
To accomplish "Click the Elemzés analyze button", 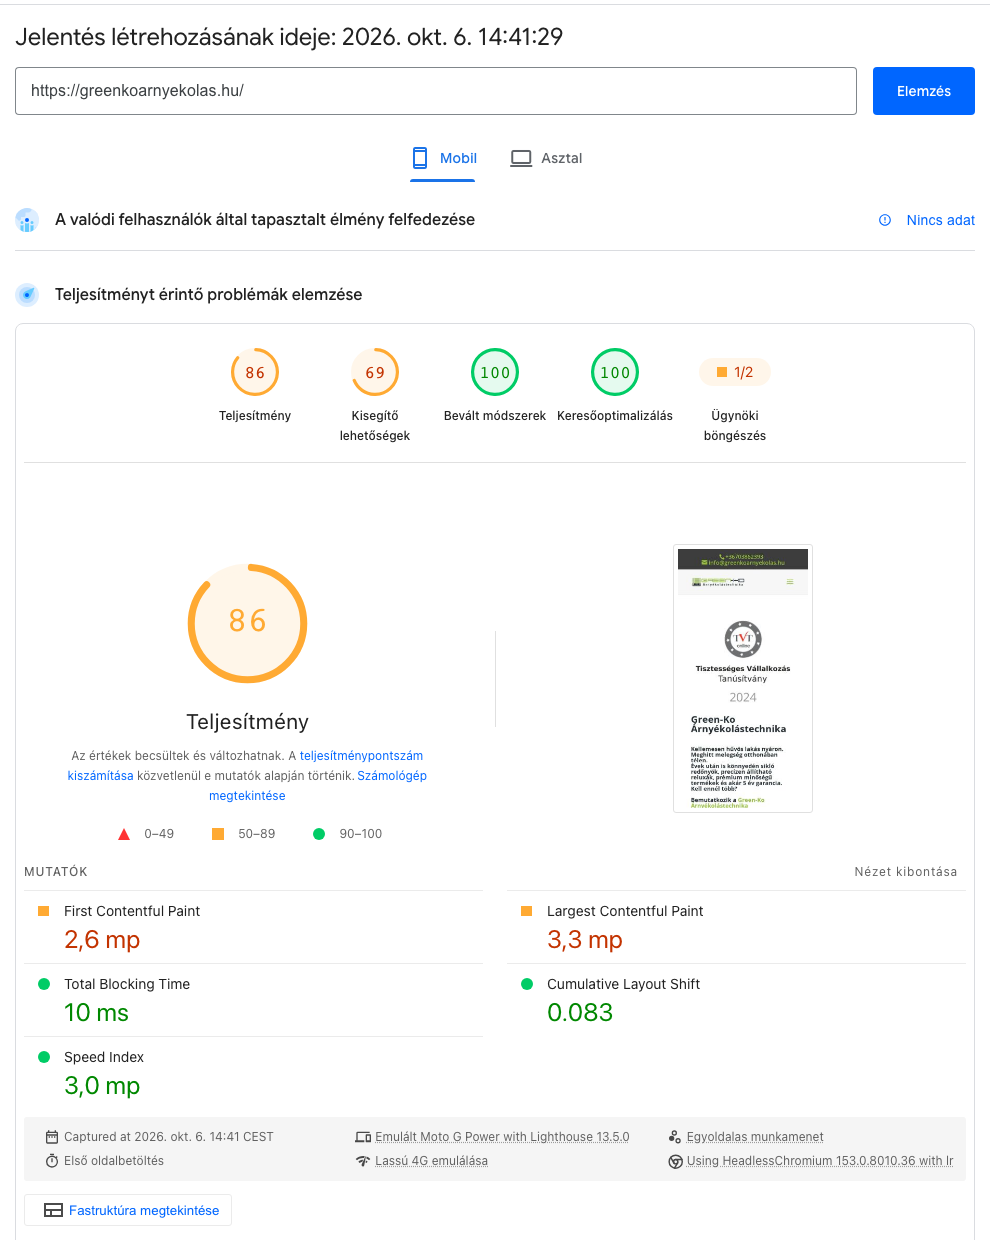I will click(923, 91).
